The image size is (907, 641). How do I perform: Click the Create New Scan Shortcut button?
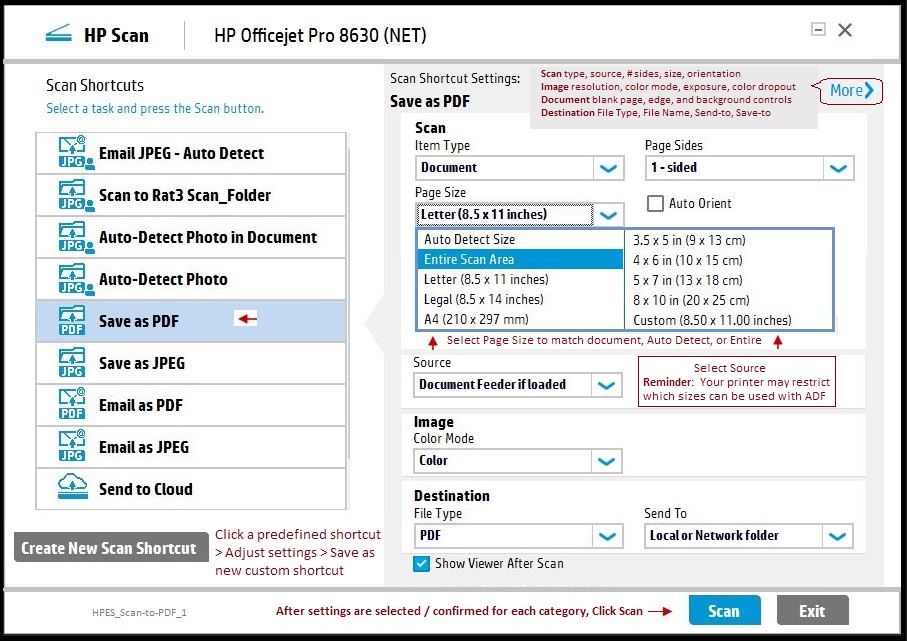click(111, 548)
